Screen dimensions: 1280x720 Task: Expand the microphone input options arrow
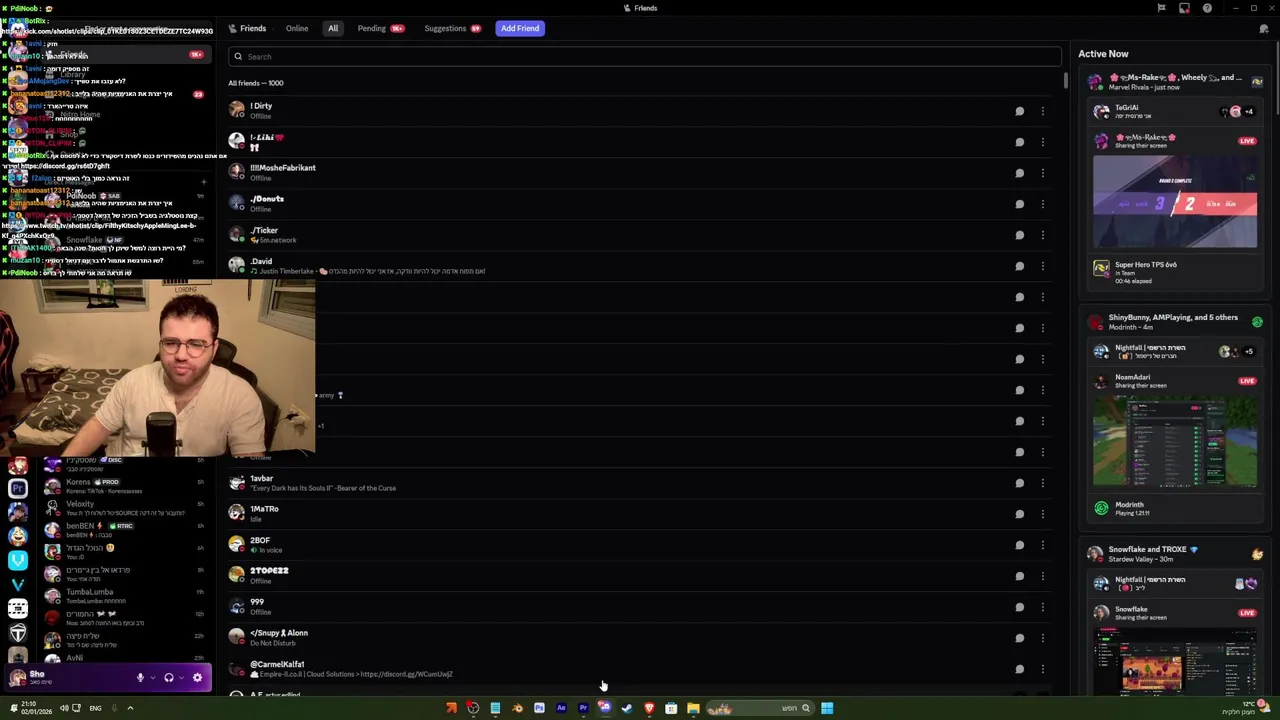coord(153,678)
